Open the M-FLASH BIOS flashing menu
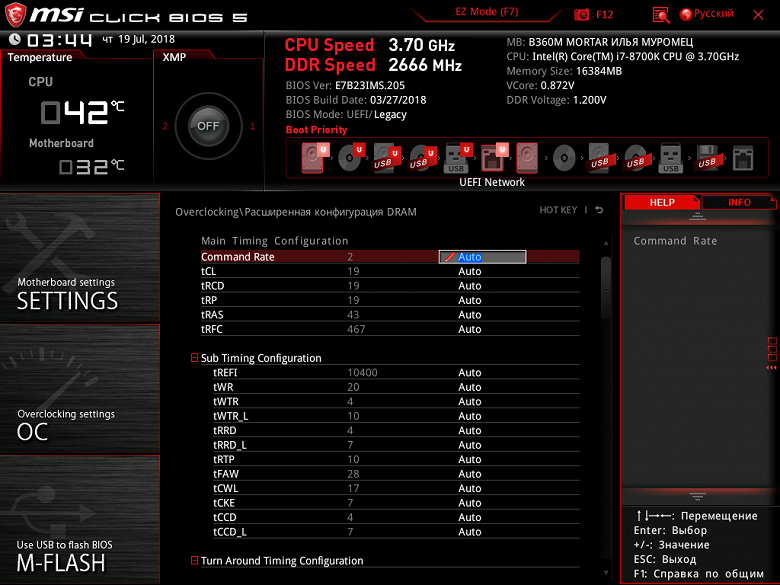Image resolution: width=780 pixels, height=585 pixels. coord(80,520)
